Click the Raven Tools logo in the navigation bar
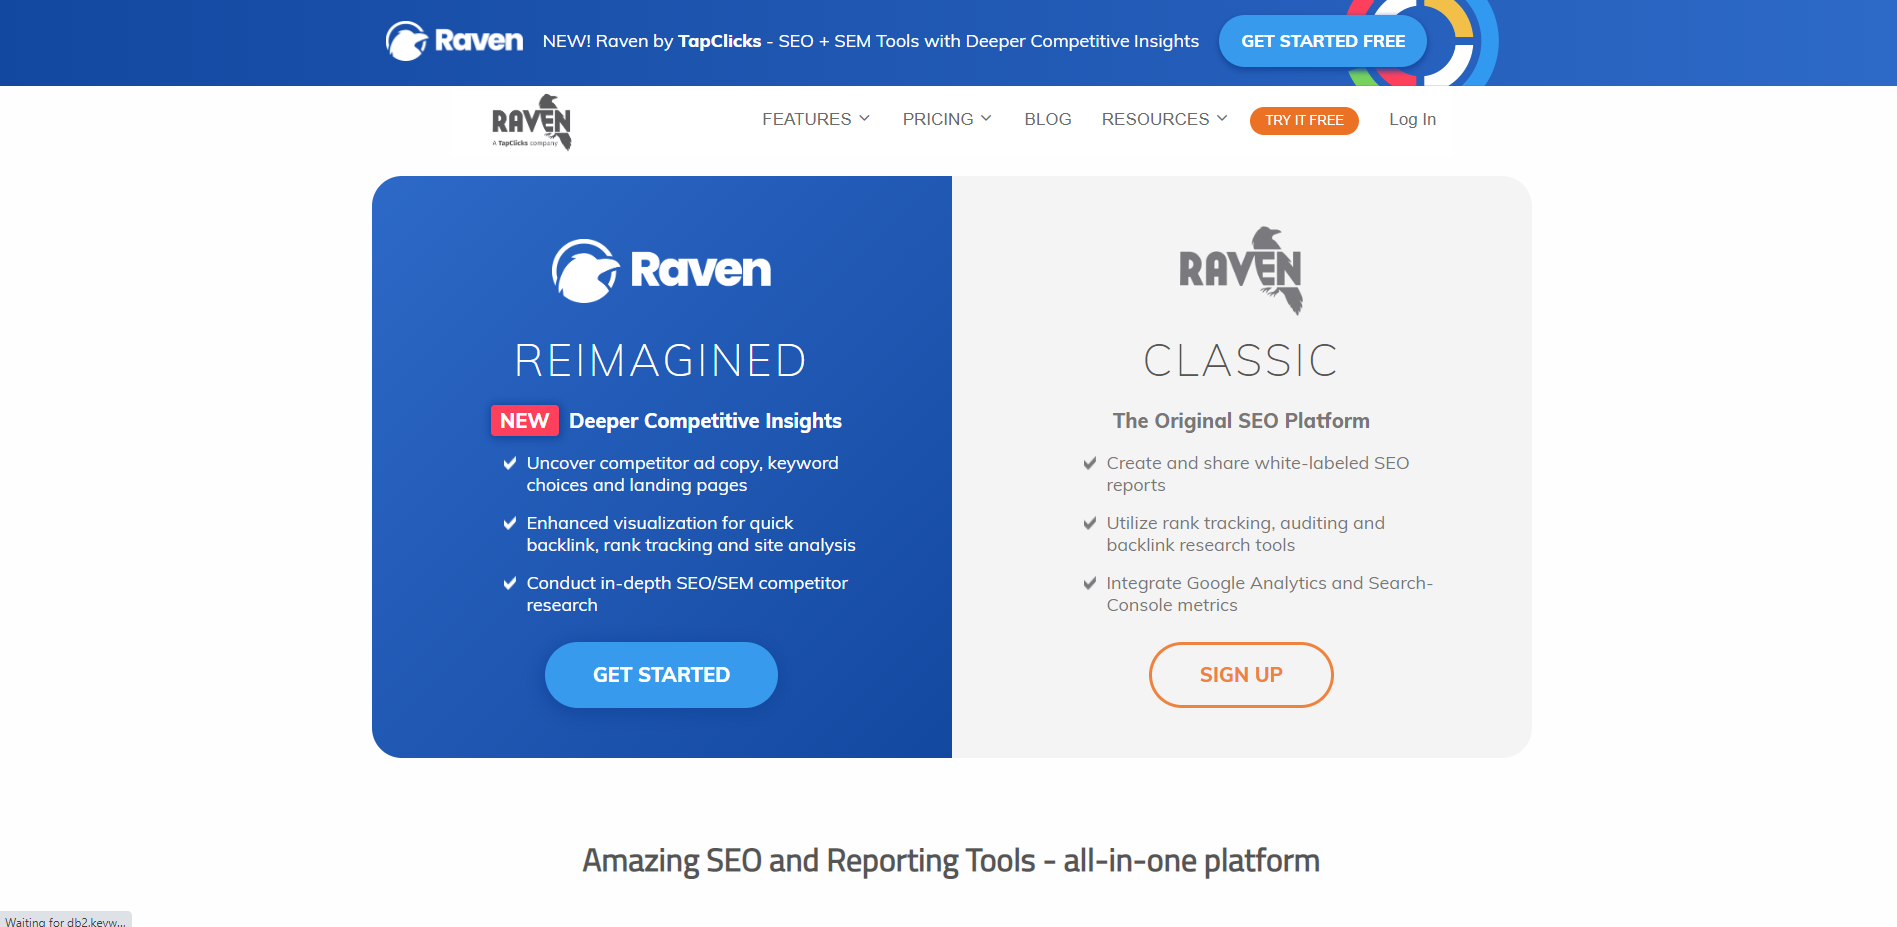 pos(532,122)
